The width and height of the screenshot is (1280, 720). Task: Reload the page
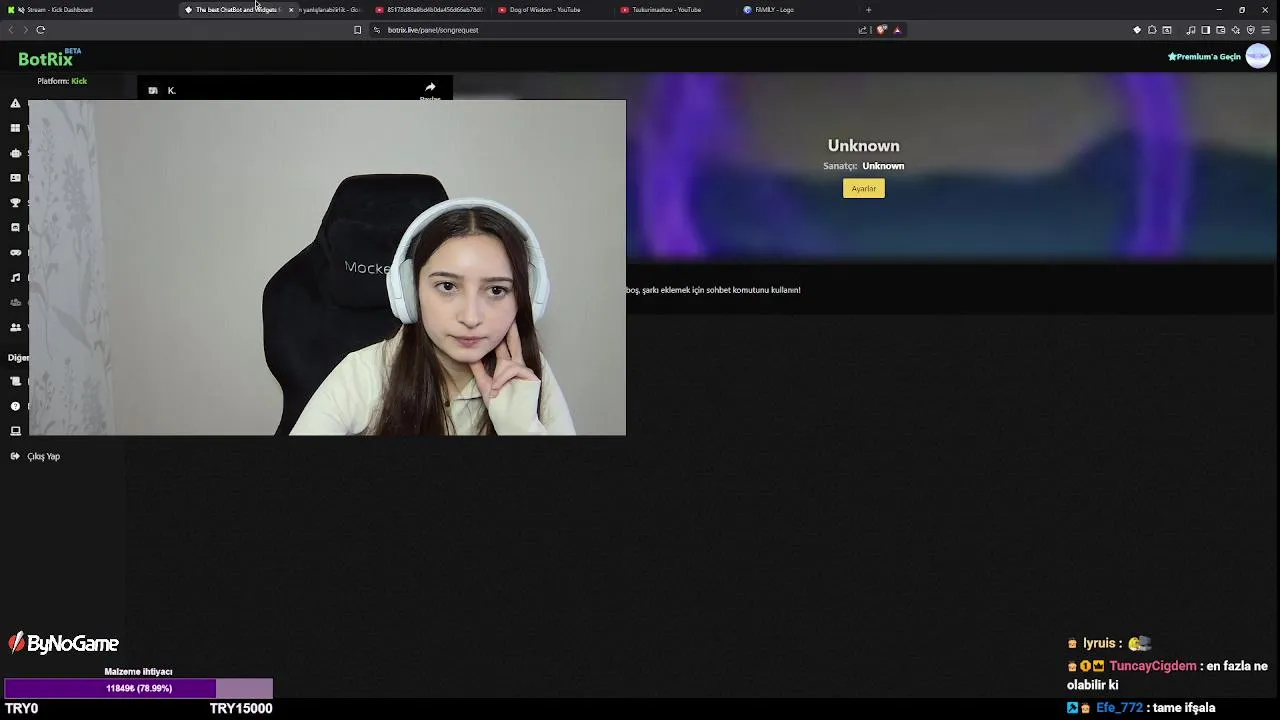(41, 30)
